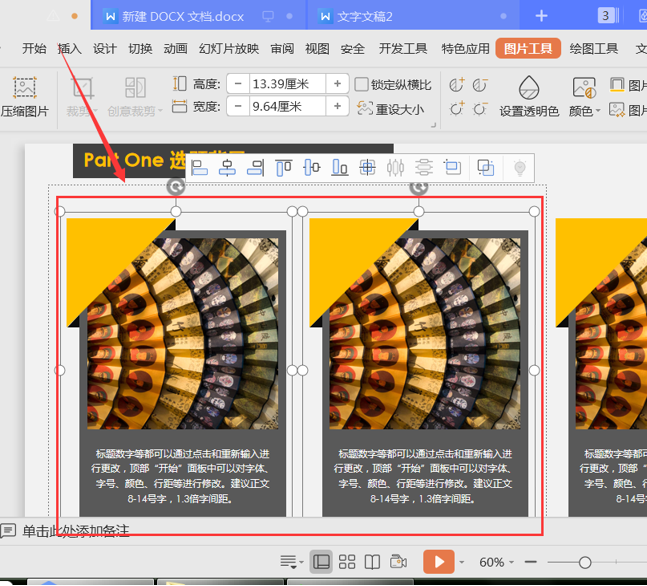Open the 审阅 (Review) ribbon tab
Viewport: 647px width, 586px height.
(x=282, y=48)
